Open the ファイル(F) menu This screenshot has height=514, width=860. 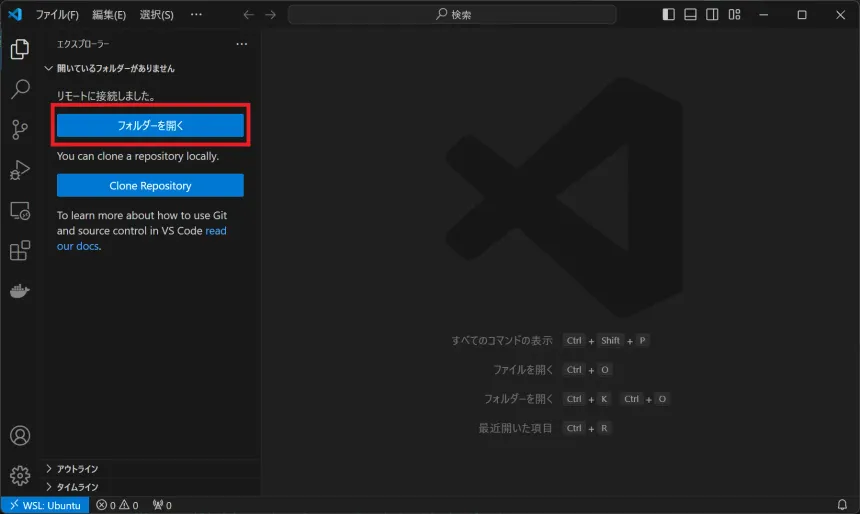57,15
